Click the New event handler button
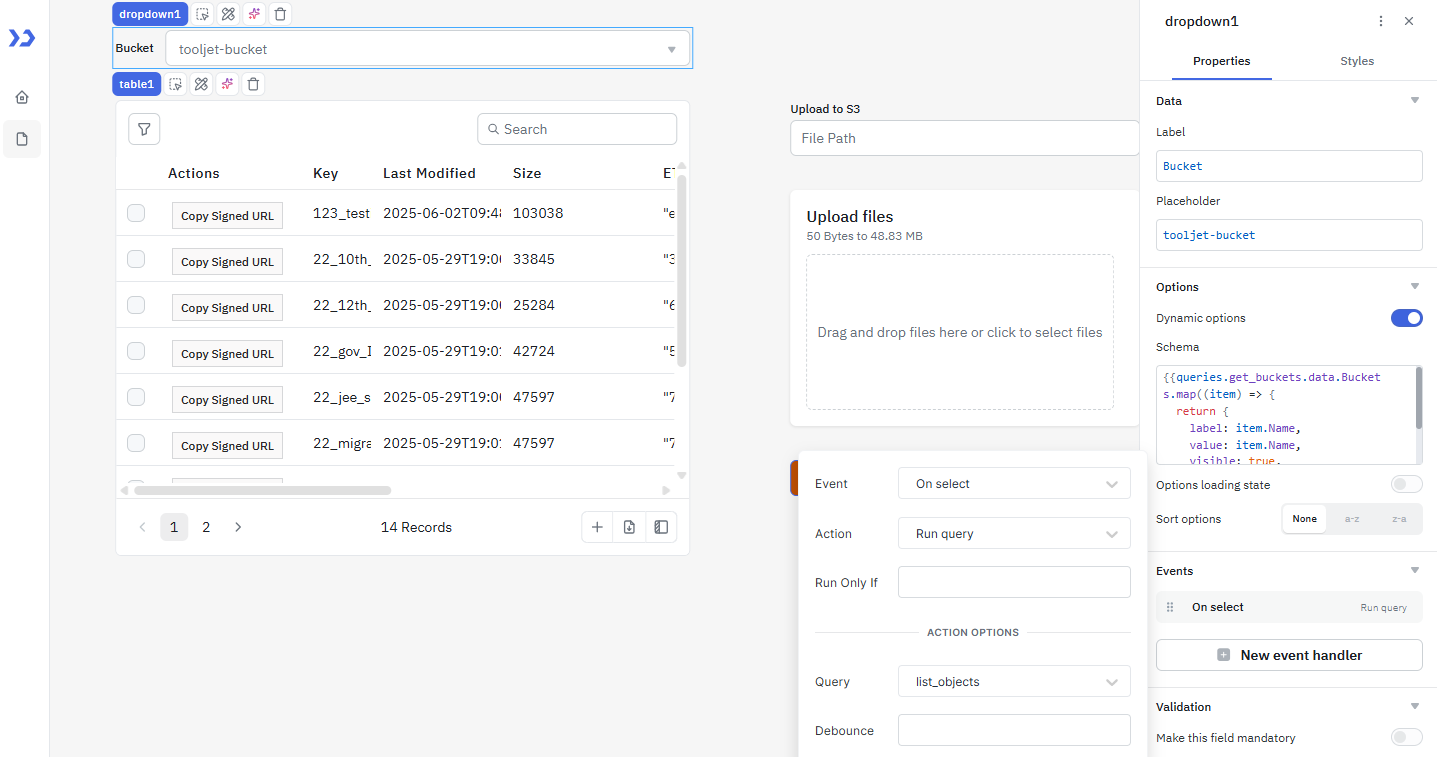This screenshot has height=757, width=1437. [1289, 655]
